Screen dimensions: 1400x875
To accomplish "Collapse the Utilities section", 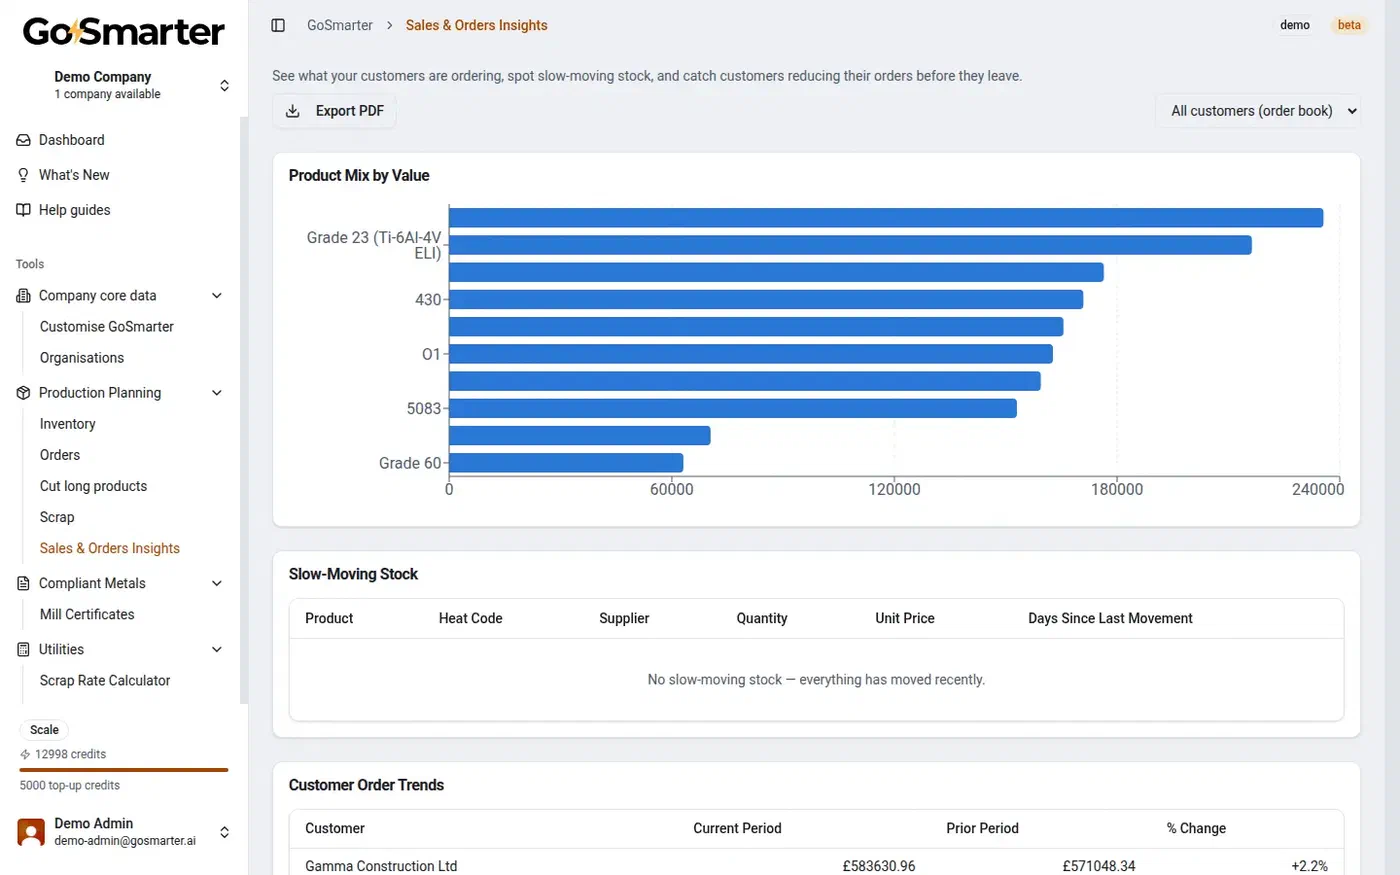I will [217, 649].
